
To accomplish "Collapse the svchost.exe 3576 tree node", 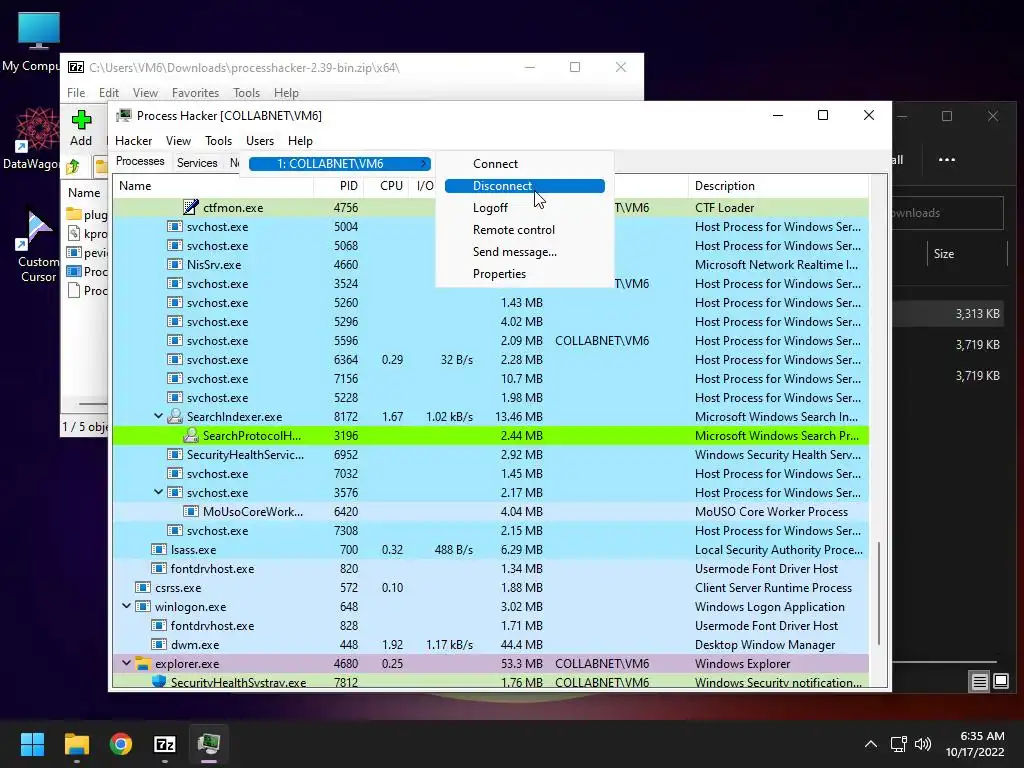I will [158, 492].
